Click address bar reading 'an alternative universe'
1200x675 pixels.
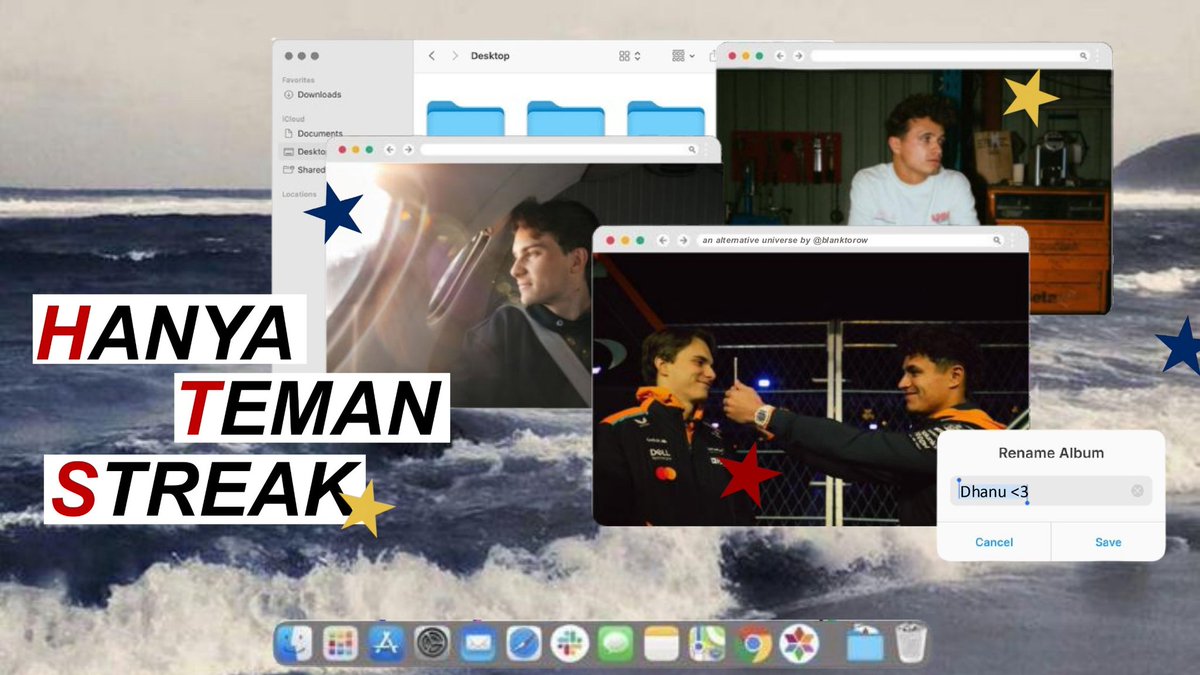850,240
